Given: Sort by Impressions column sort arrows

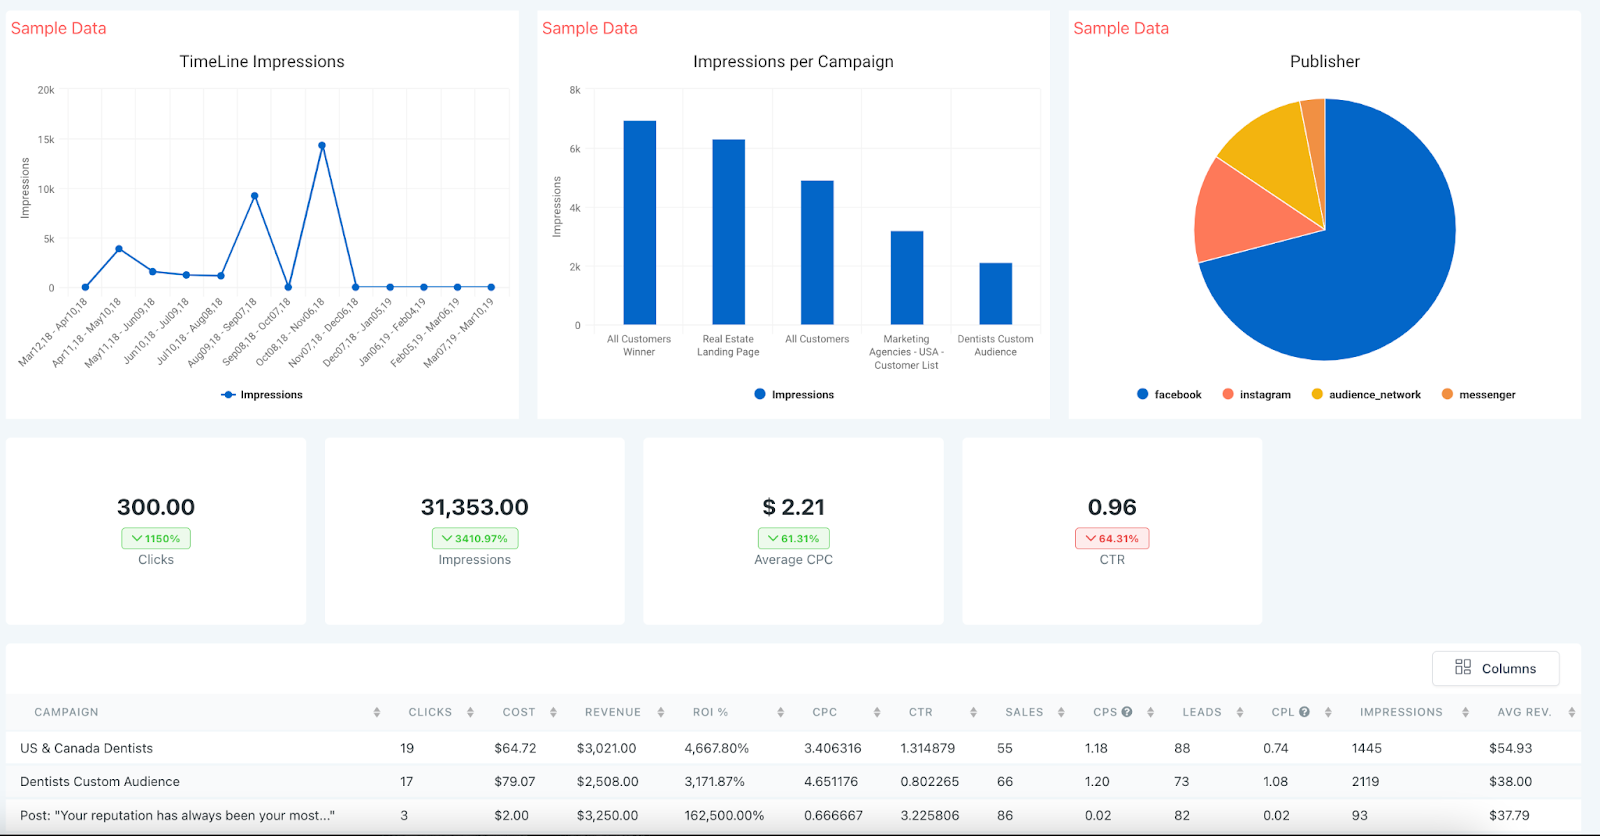Looking at the screenshot, I should click(x=1465, y=712).
